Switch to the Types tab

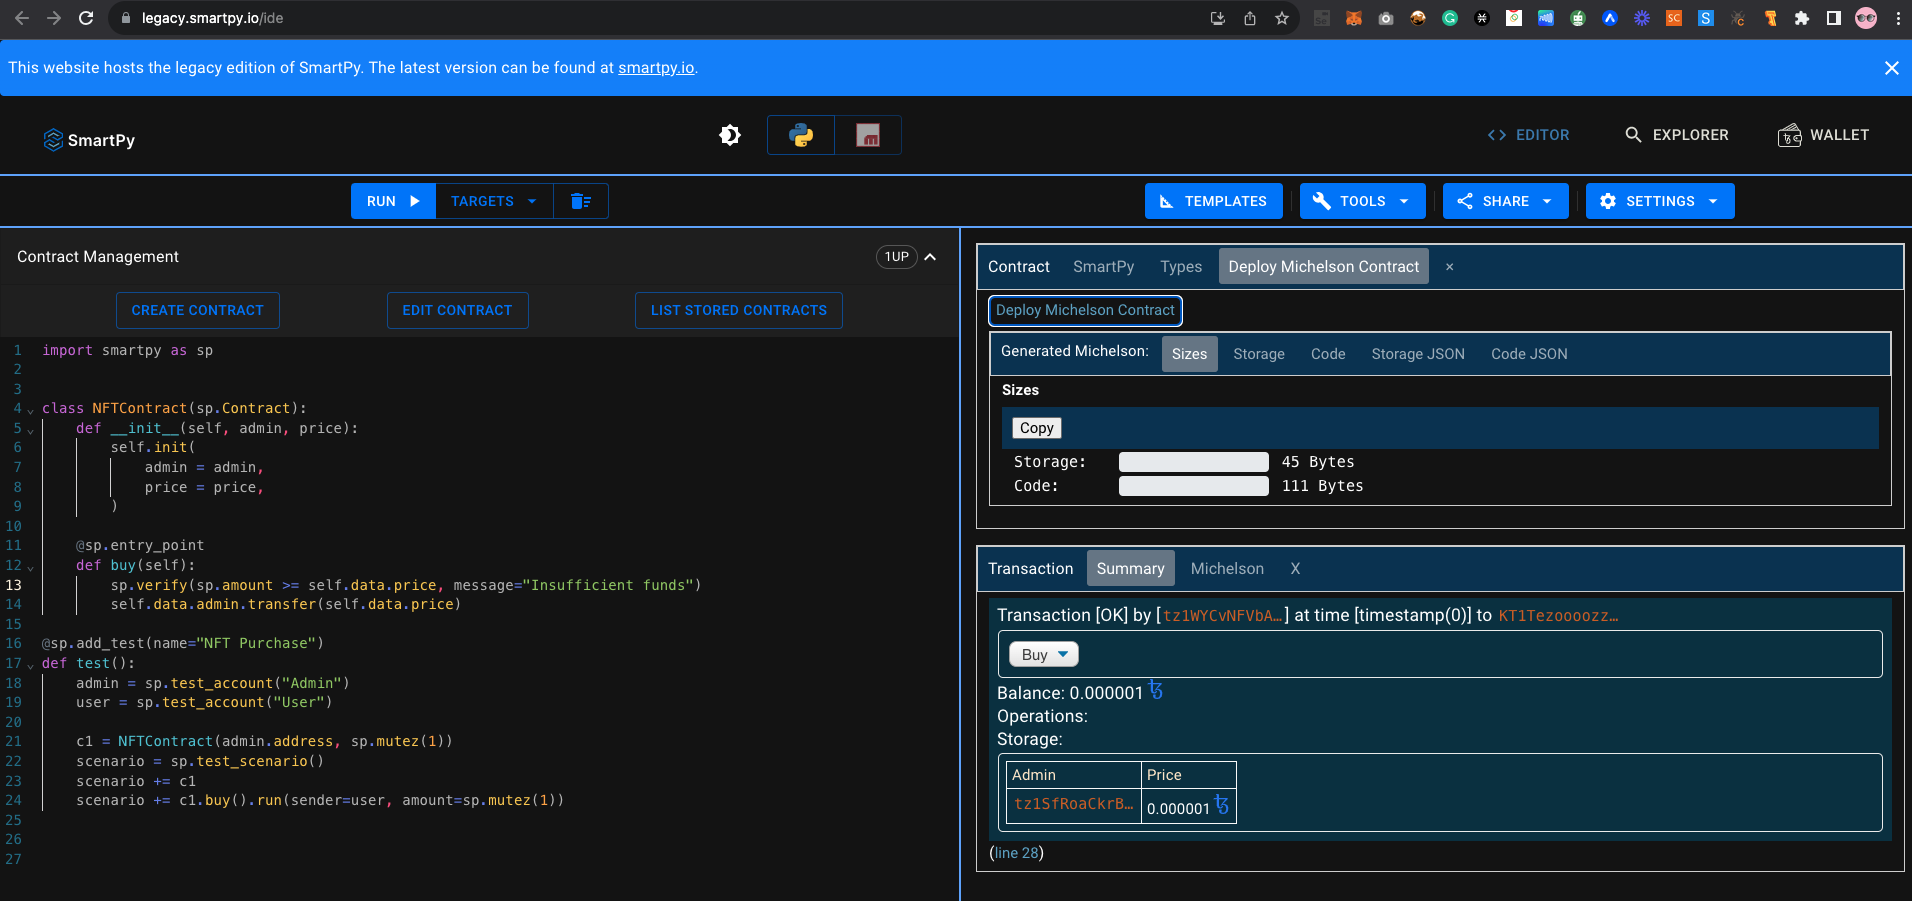(1181, 267)
